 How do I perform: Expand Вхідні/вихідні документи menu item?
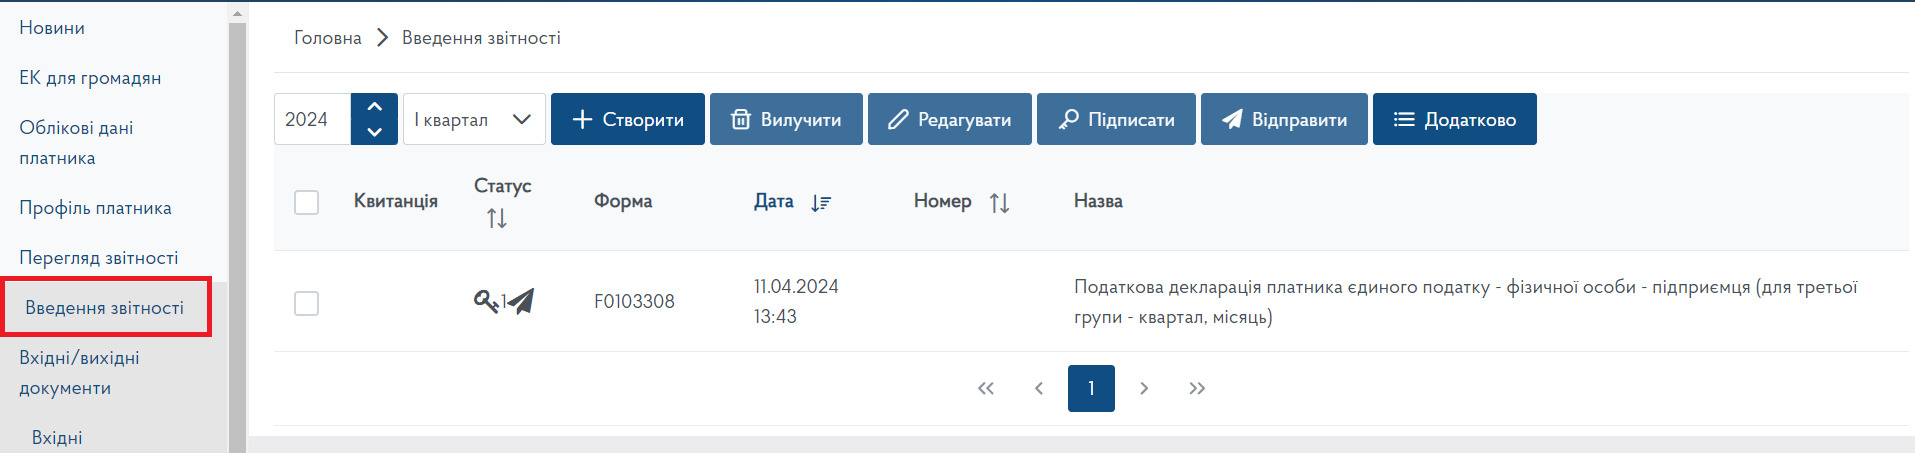tap(79, 373)
